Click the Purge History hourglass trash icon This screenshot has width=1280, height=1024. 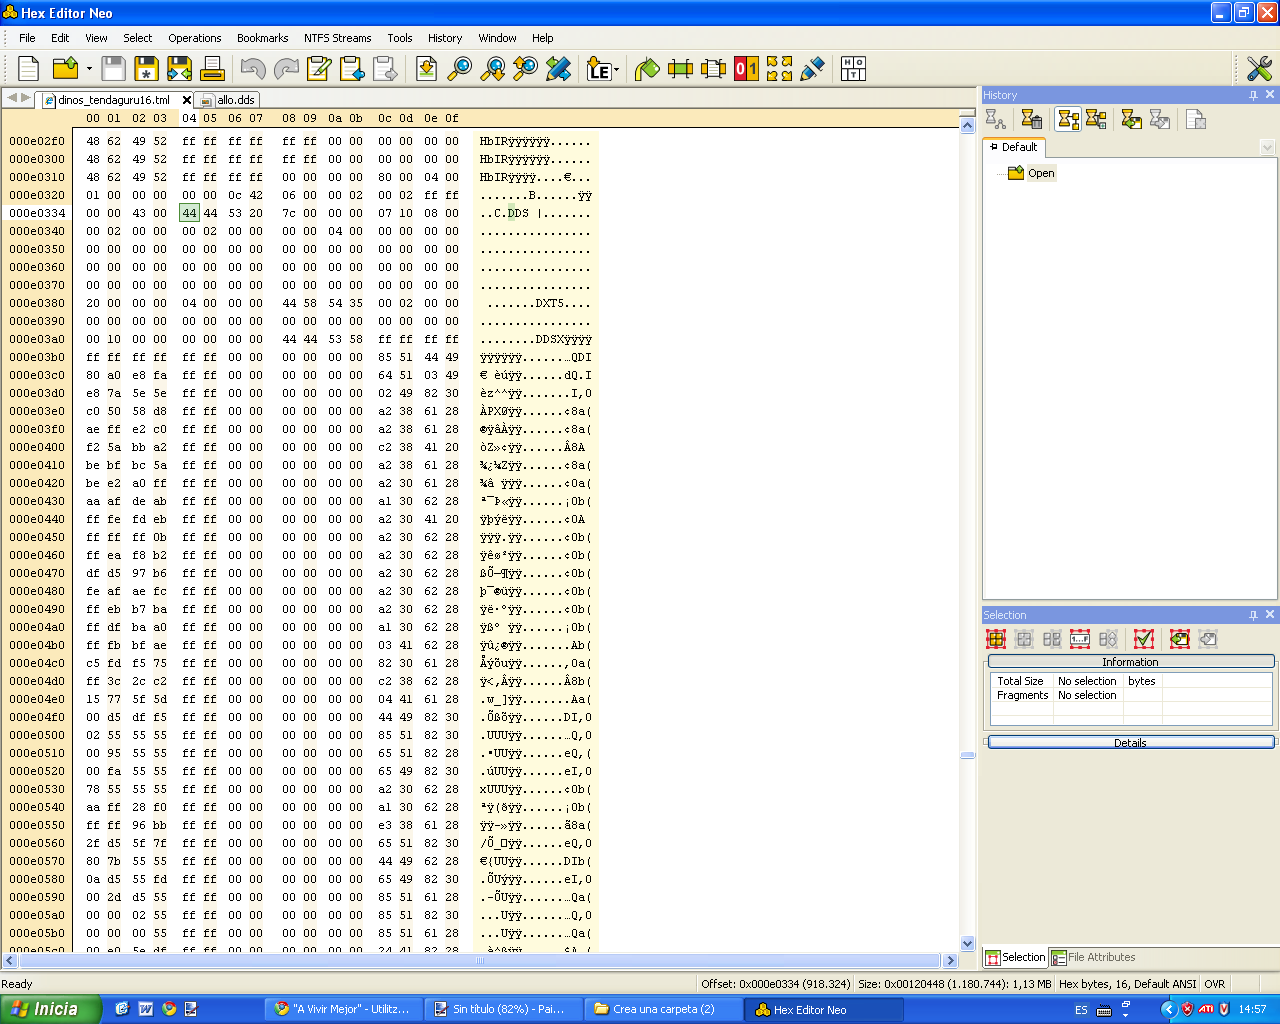1032,120
